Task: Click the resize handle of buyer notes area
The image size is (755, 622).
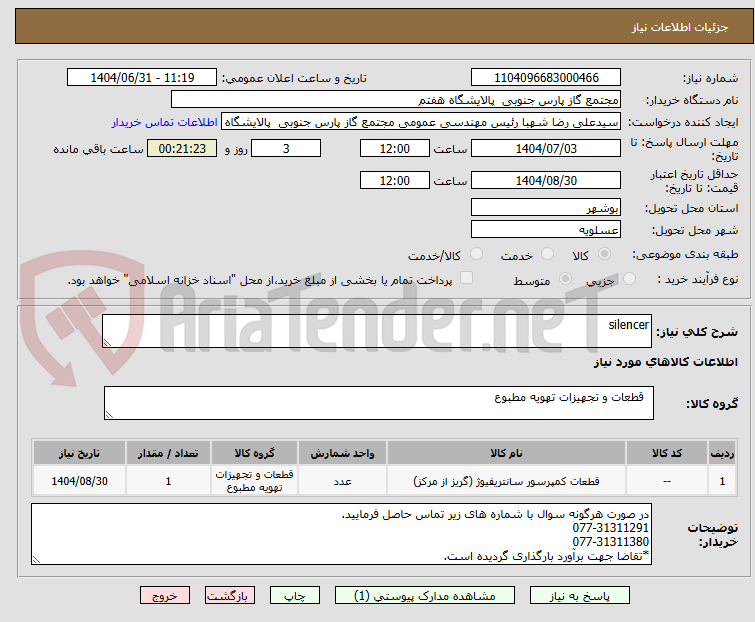Action: pos(36,559)
